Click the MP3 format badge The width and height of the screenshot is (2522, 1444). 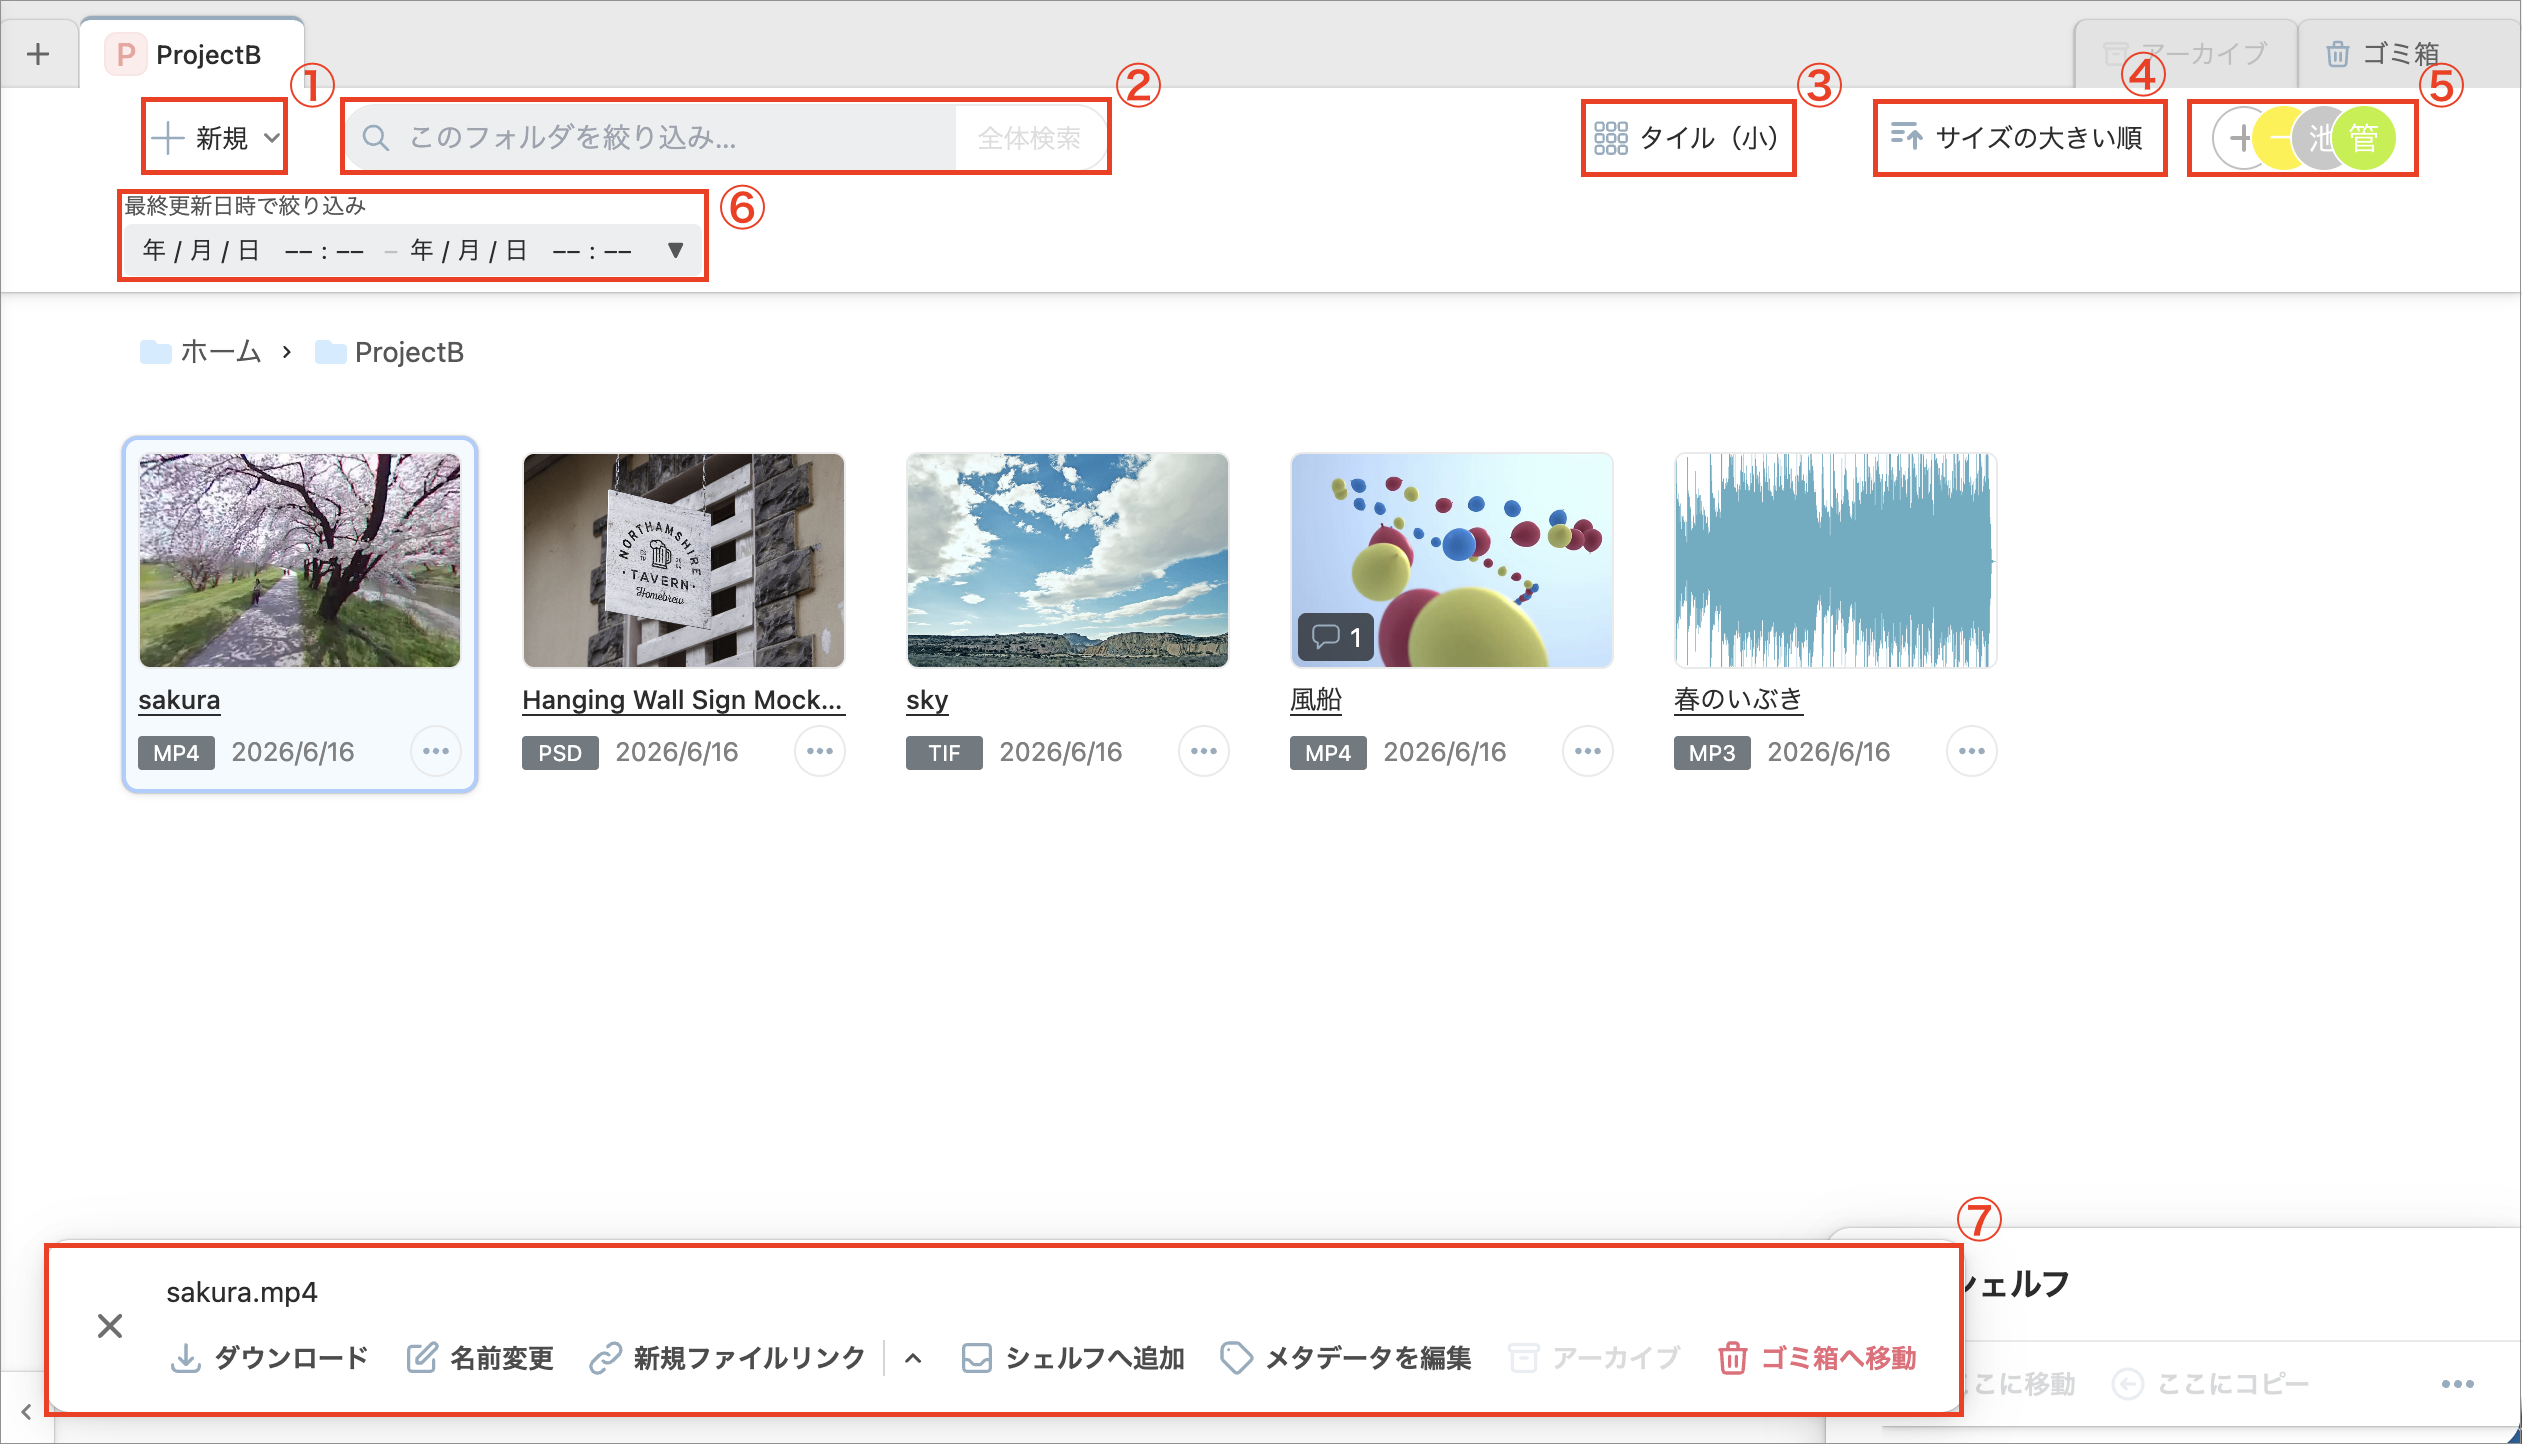[x=1712, y=752]
